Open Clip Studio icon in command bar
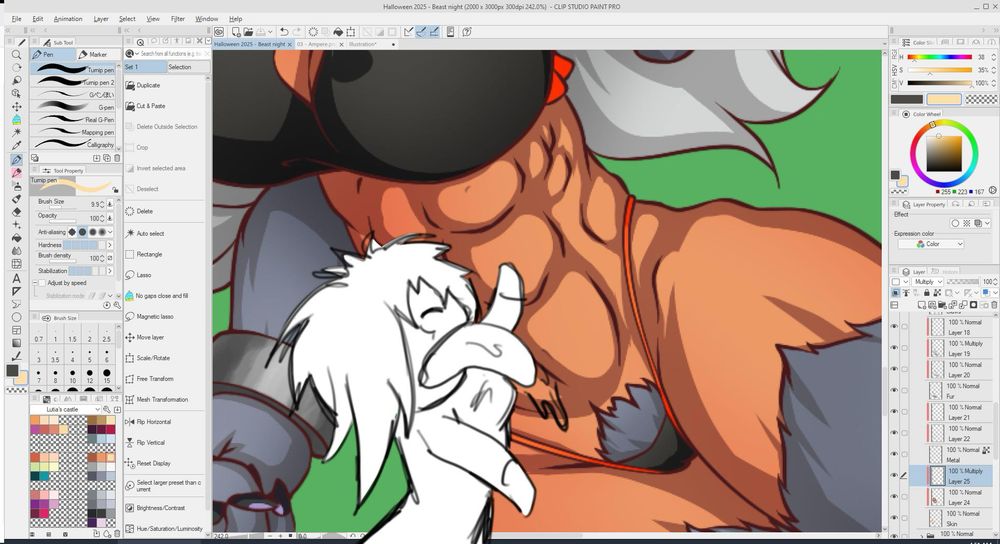The image size is (1000, 544). pos(219,32)
